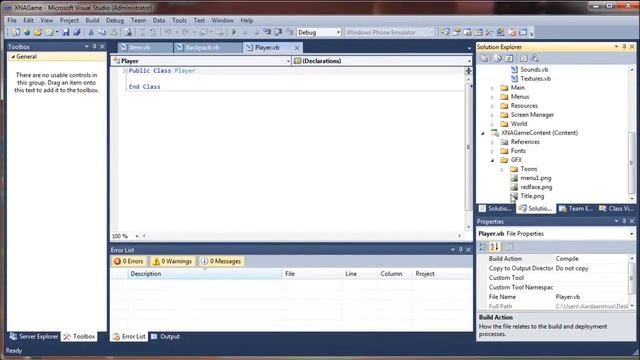
Task: Click the Cut toolbar icon
Action: click(91, 32)
